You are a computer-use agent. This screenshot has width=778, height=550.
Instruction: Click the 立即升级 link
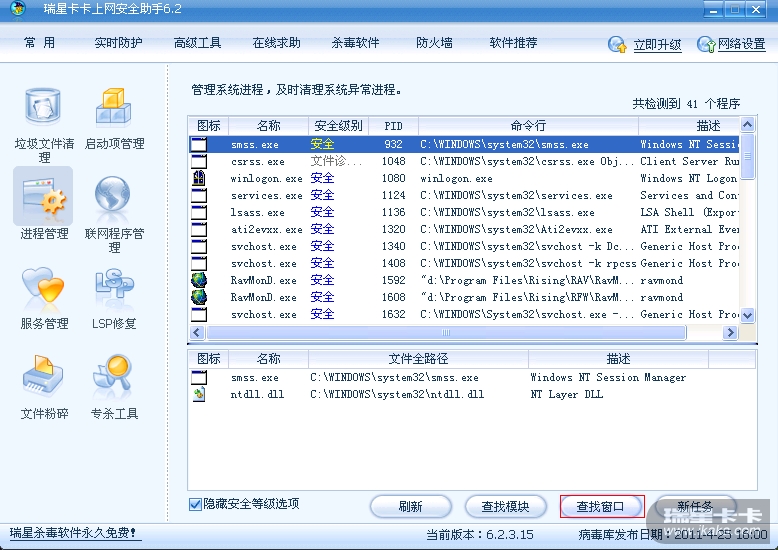[657, 45]
